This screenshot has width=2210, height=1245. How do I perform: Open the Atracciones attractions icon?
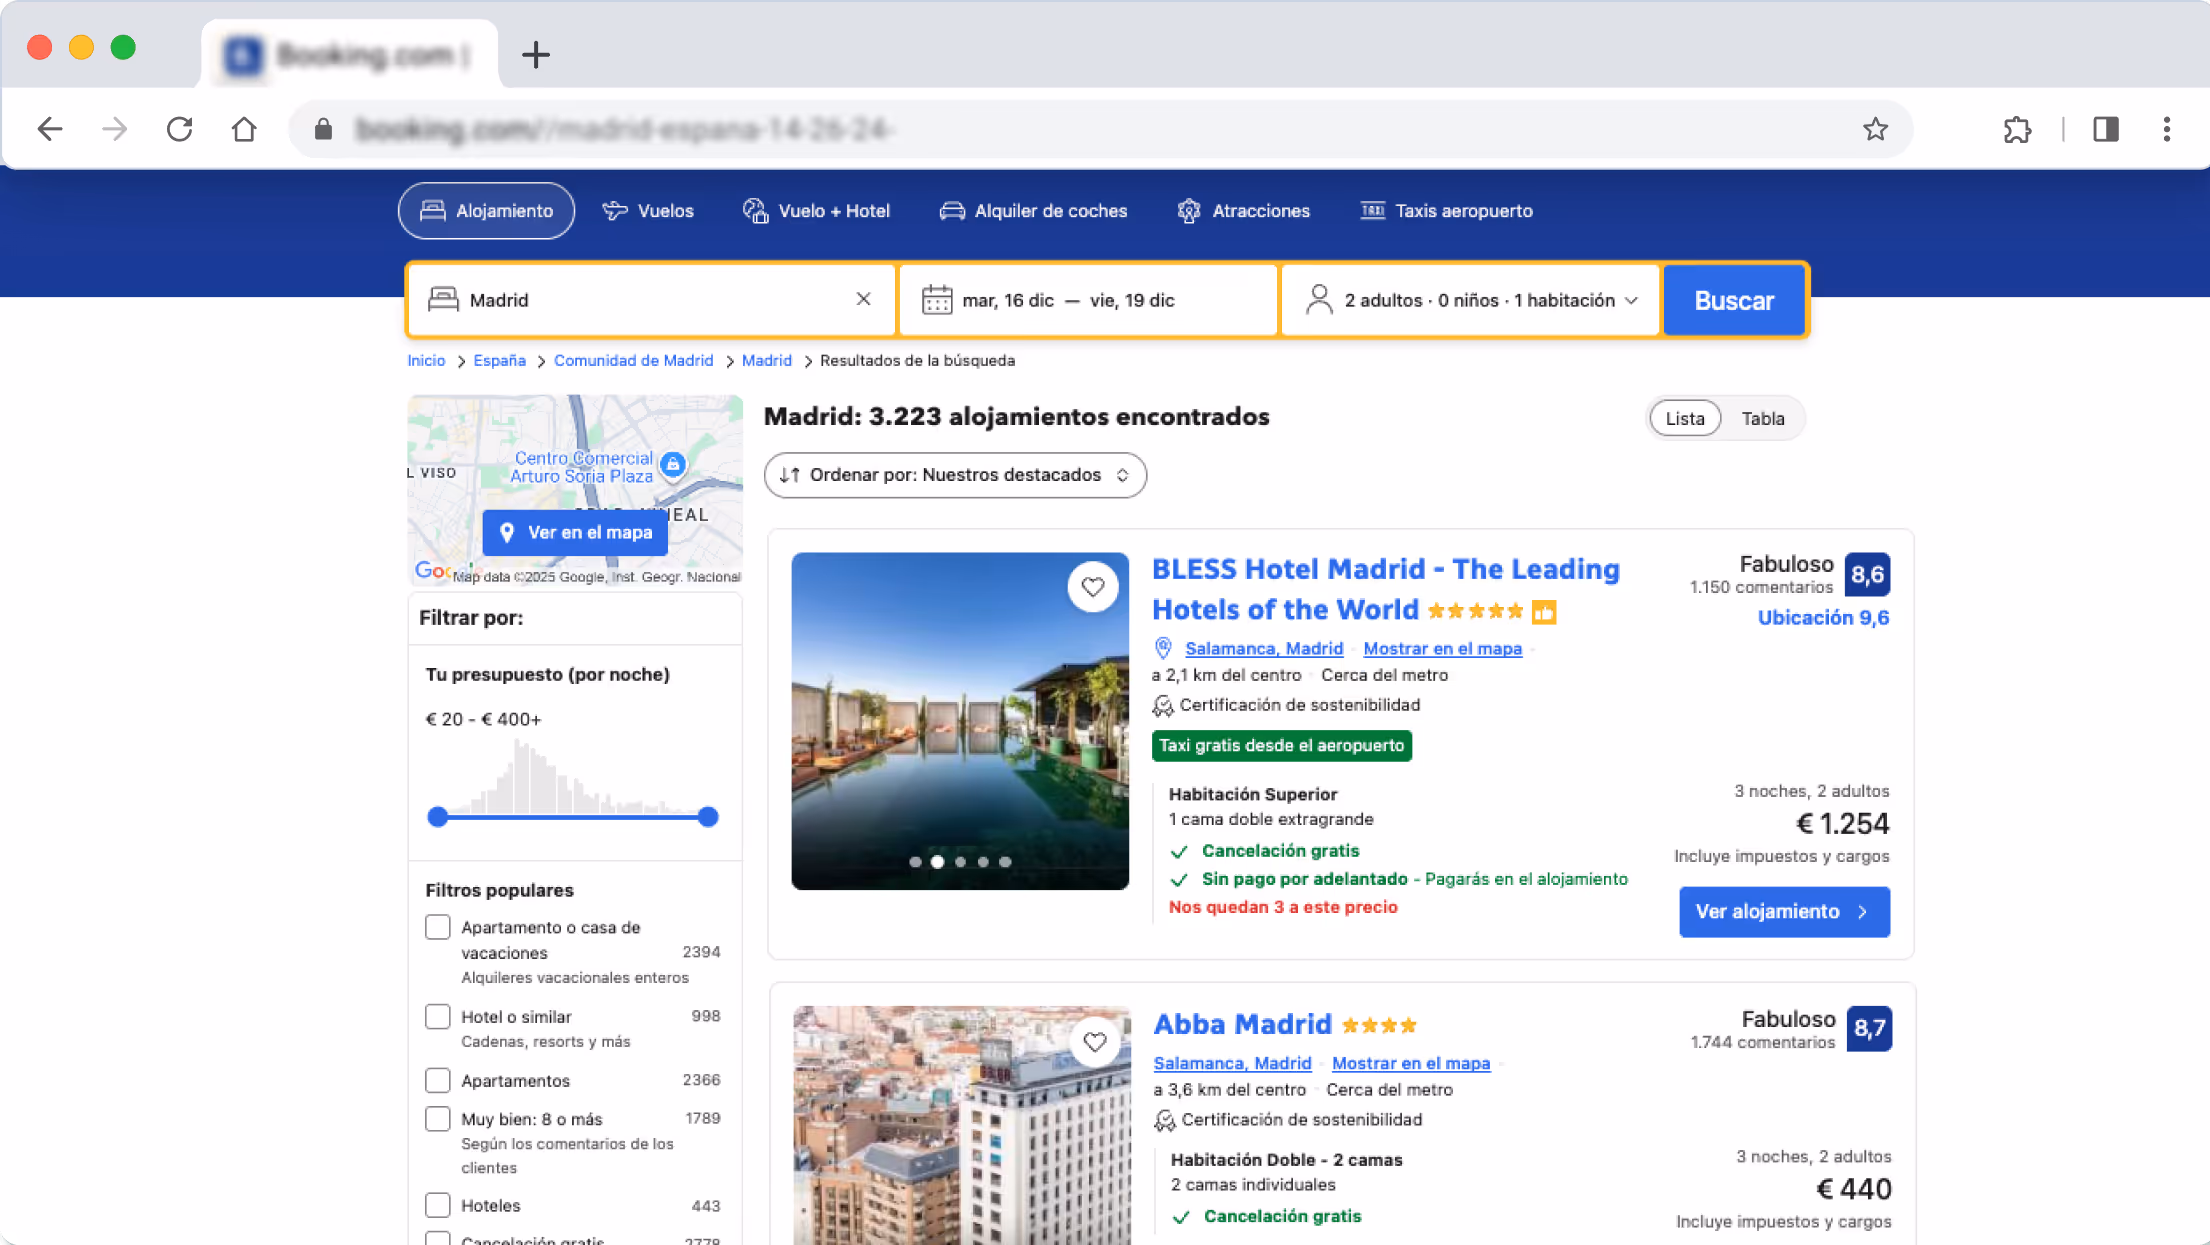(1189, 211)
